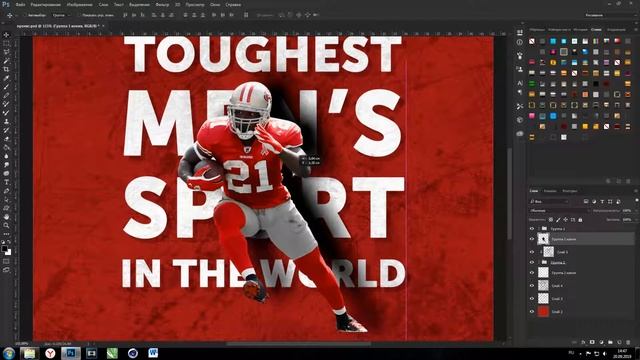Filter layers by pixel layers icon
640x360 pixels.
pos(586,202)
